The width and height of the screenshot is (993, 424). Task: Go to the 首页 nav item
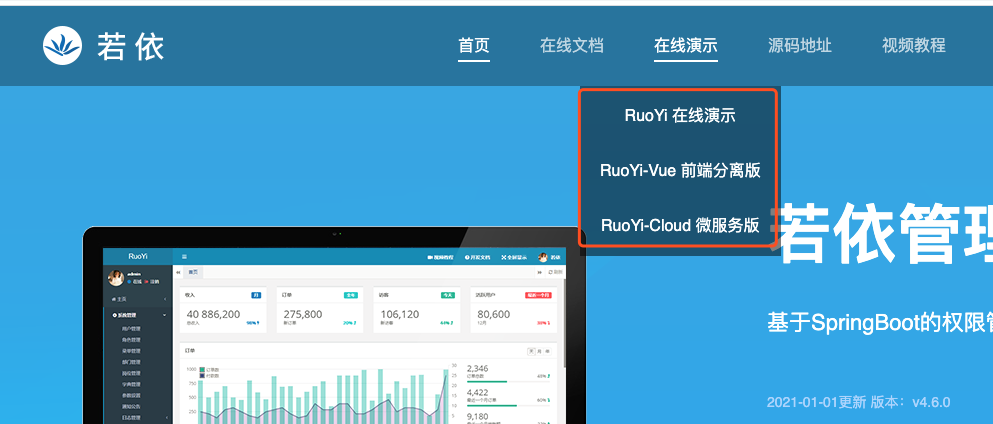coord(474,46)
